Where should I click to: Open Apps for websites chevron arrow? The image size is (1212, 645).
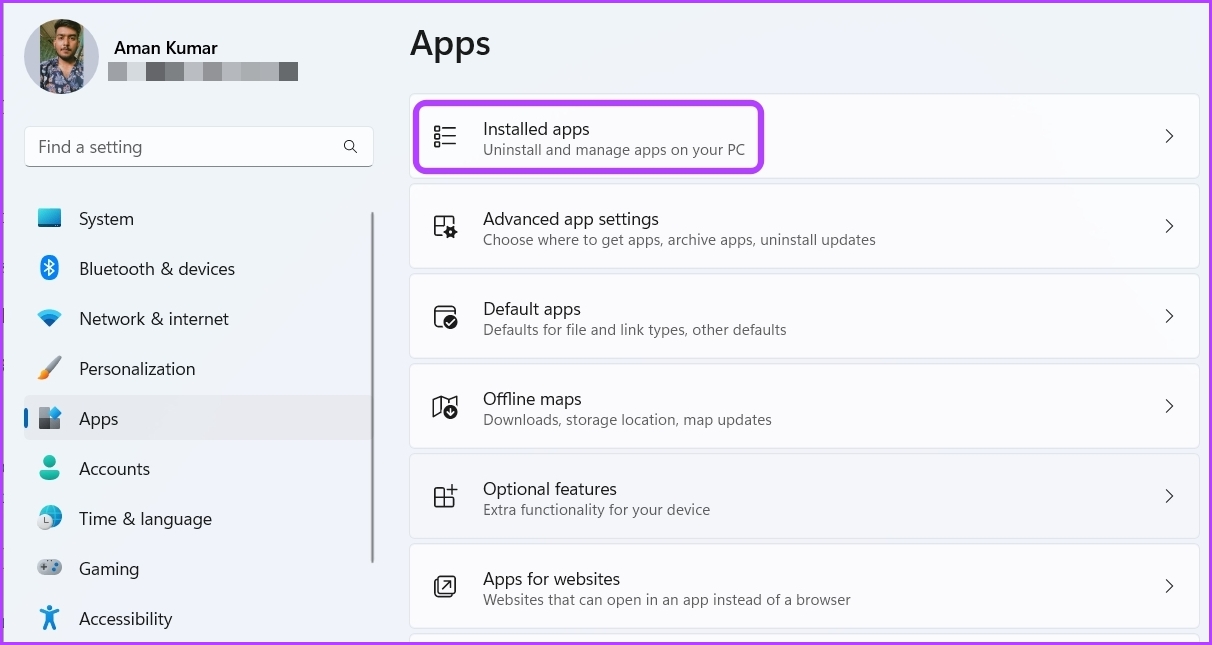pos(1169,586)
